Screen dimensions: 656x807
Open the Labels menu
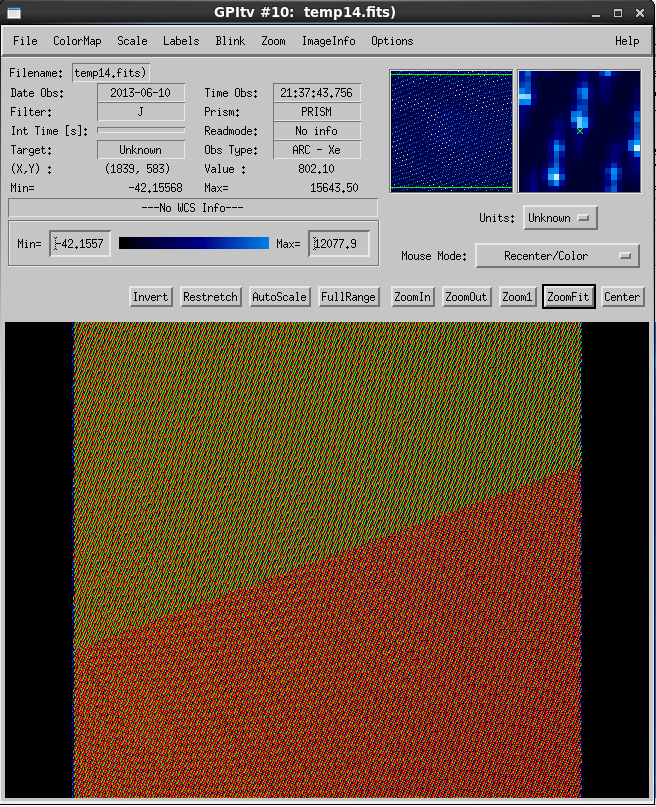tap(181, 41)
